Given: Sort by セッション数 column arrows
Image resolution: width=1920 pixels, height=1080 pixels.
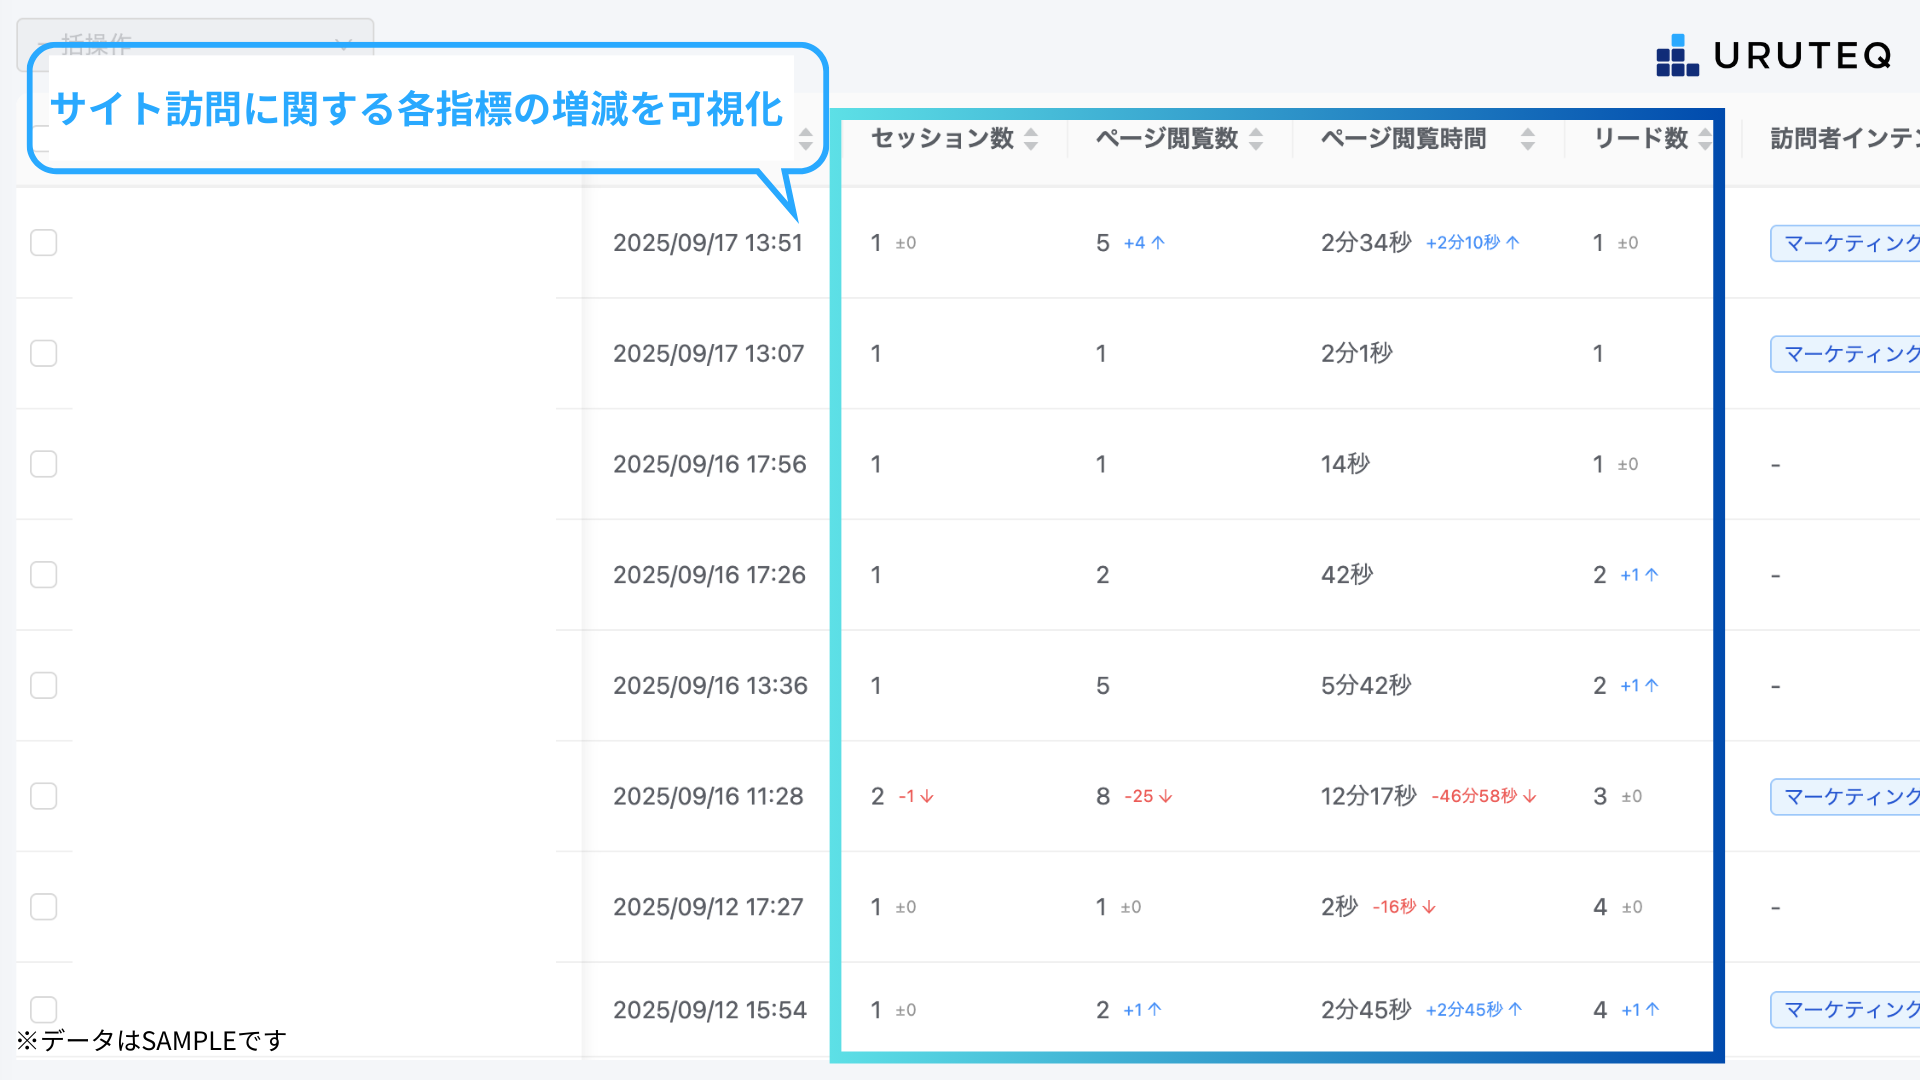Looking at the screenshot, I should tap(1031, 139).
